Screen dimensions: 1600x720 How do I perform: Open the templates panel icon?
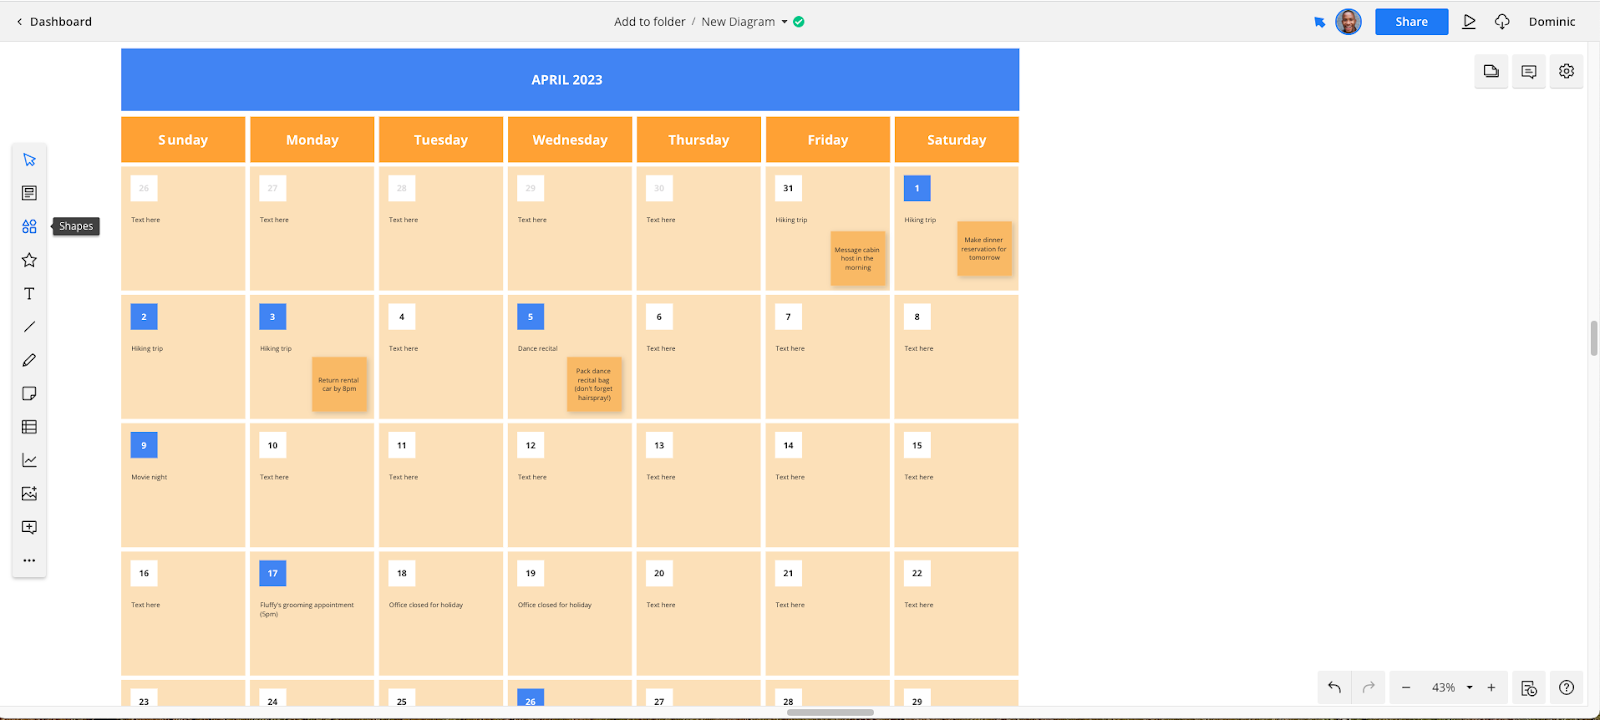pyautogui.click(x=29, y=193)
